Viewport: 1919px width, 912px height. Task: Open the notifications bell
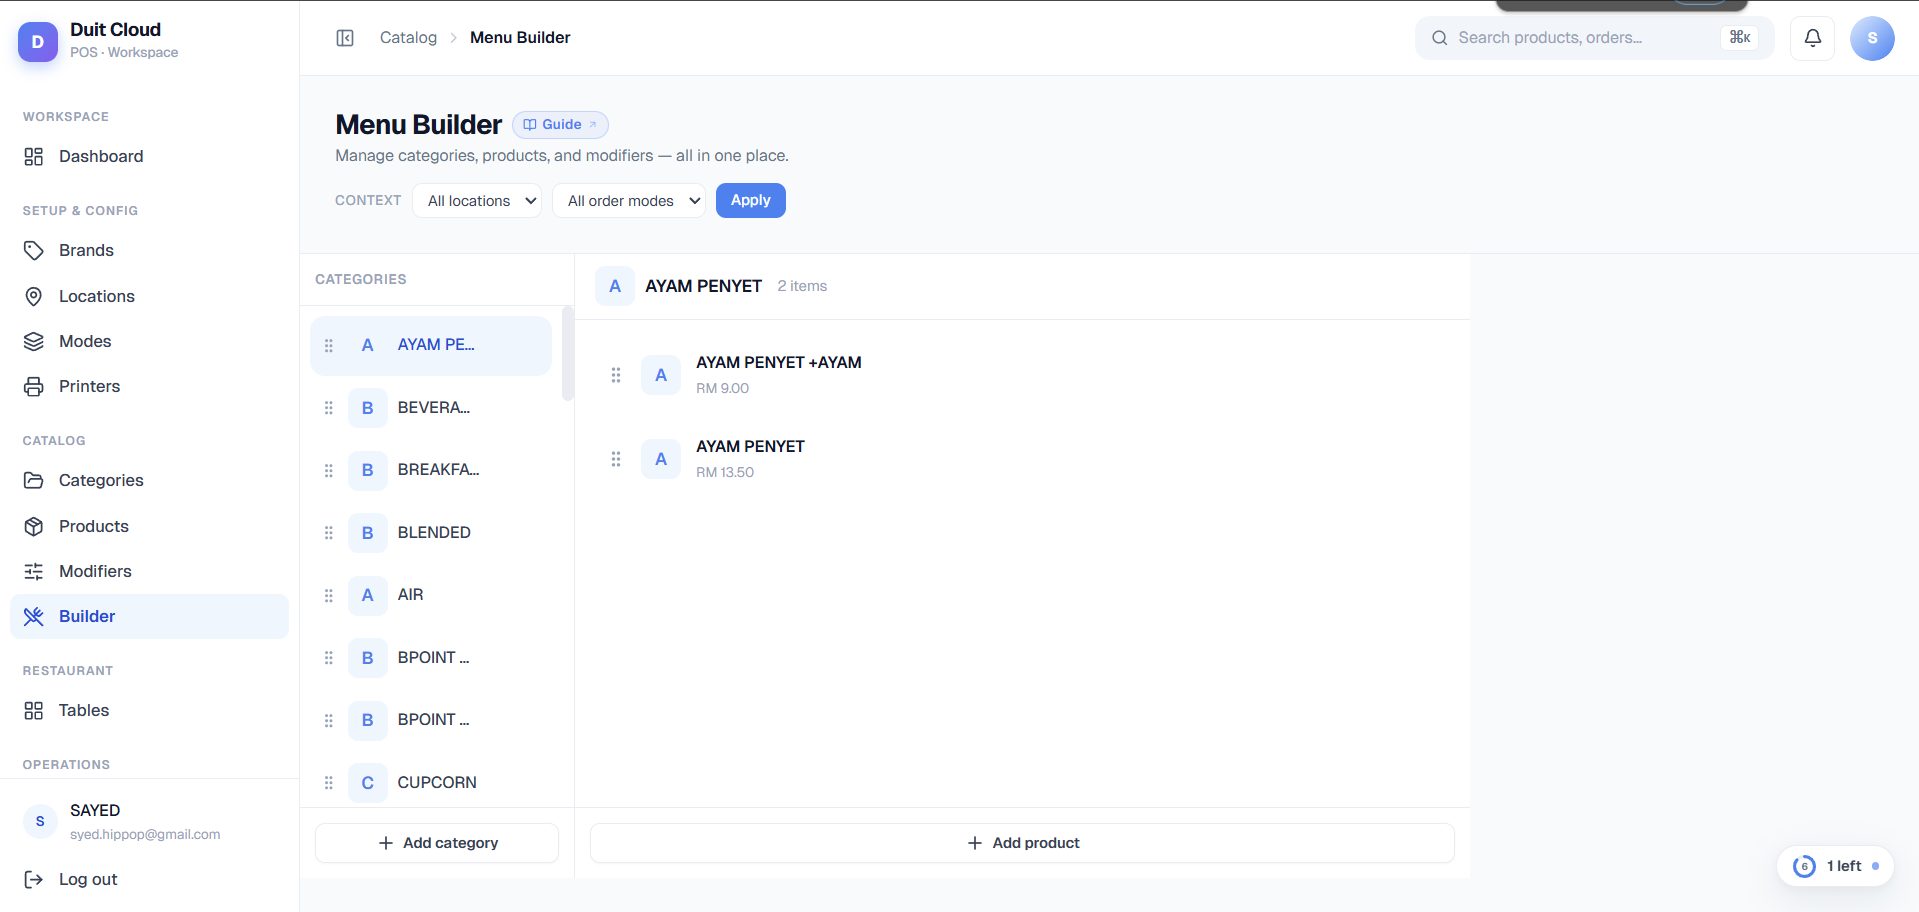coord(1812,38)
